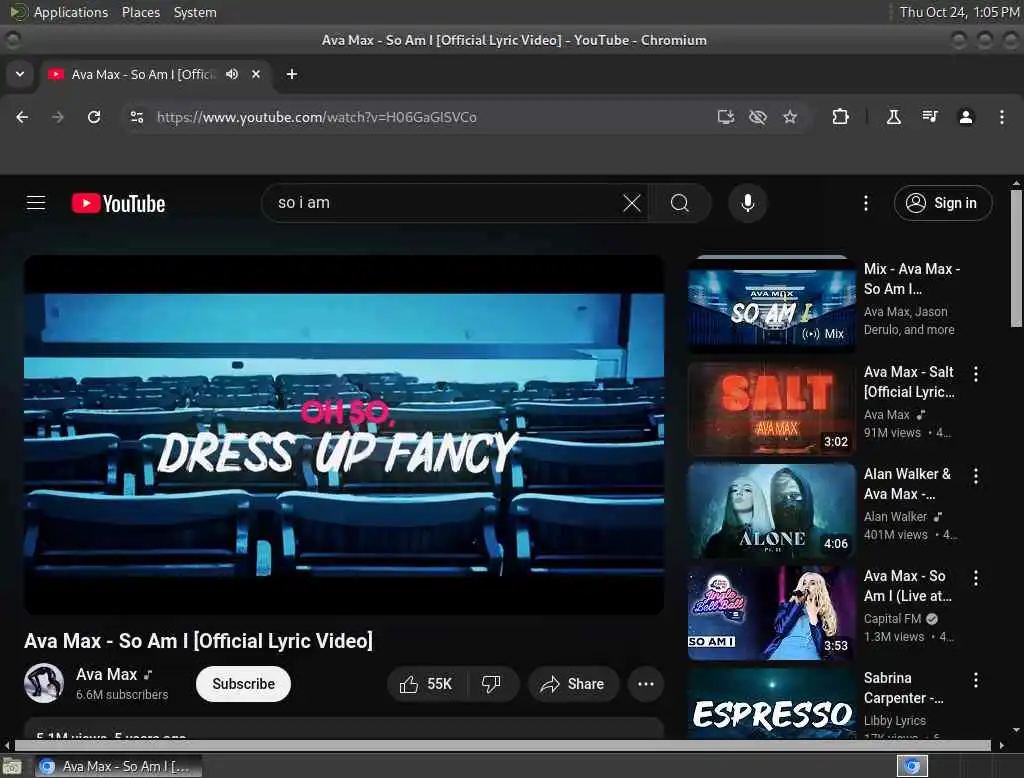The height and width of the screenshot is (778, 1024).
Task: Open YouTube settings three-dot menu
Action: click(866, 203)
